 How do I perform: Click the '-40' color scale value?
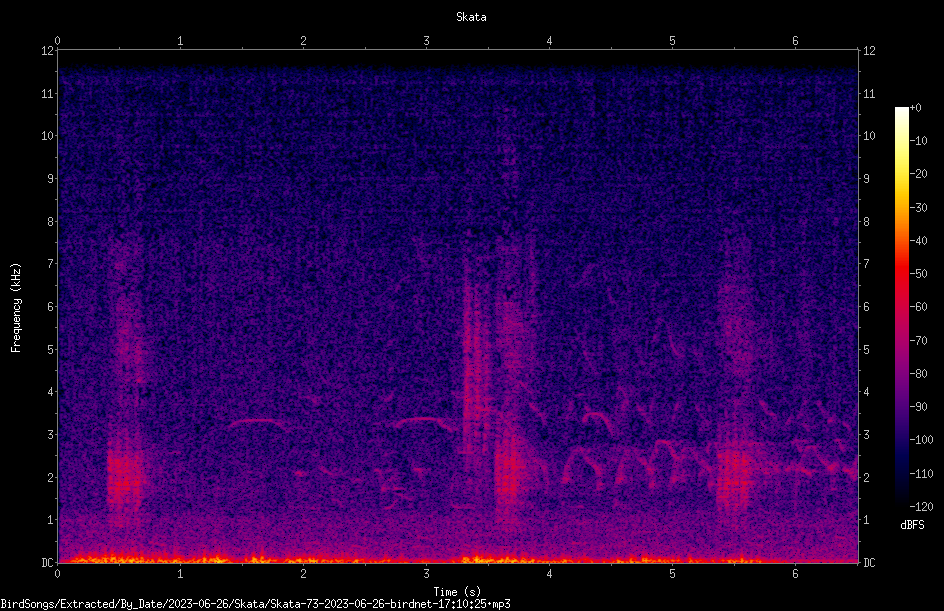tap(918, 241)
